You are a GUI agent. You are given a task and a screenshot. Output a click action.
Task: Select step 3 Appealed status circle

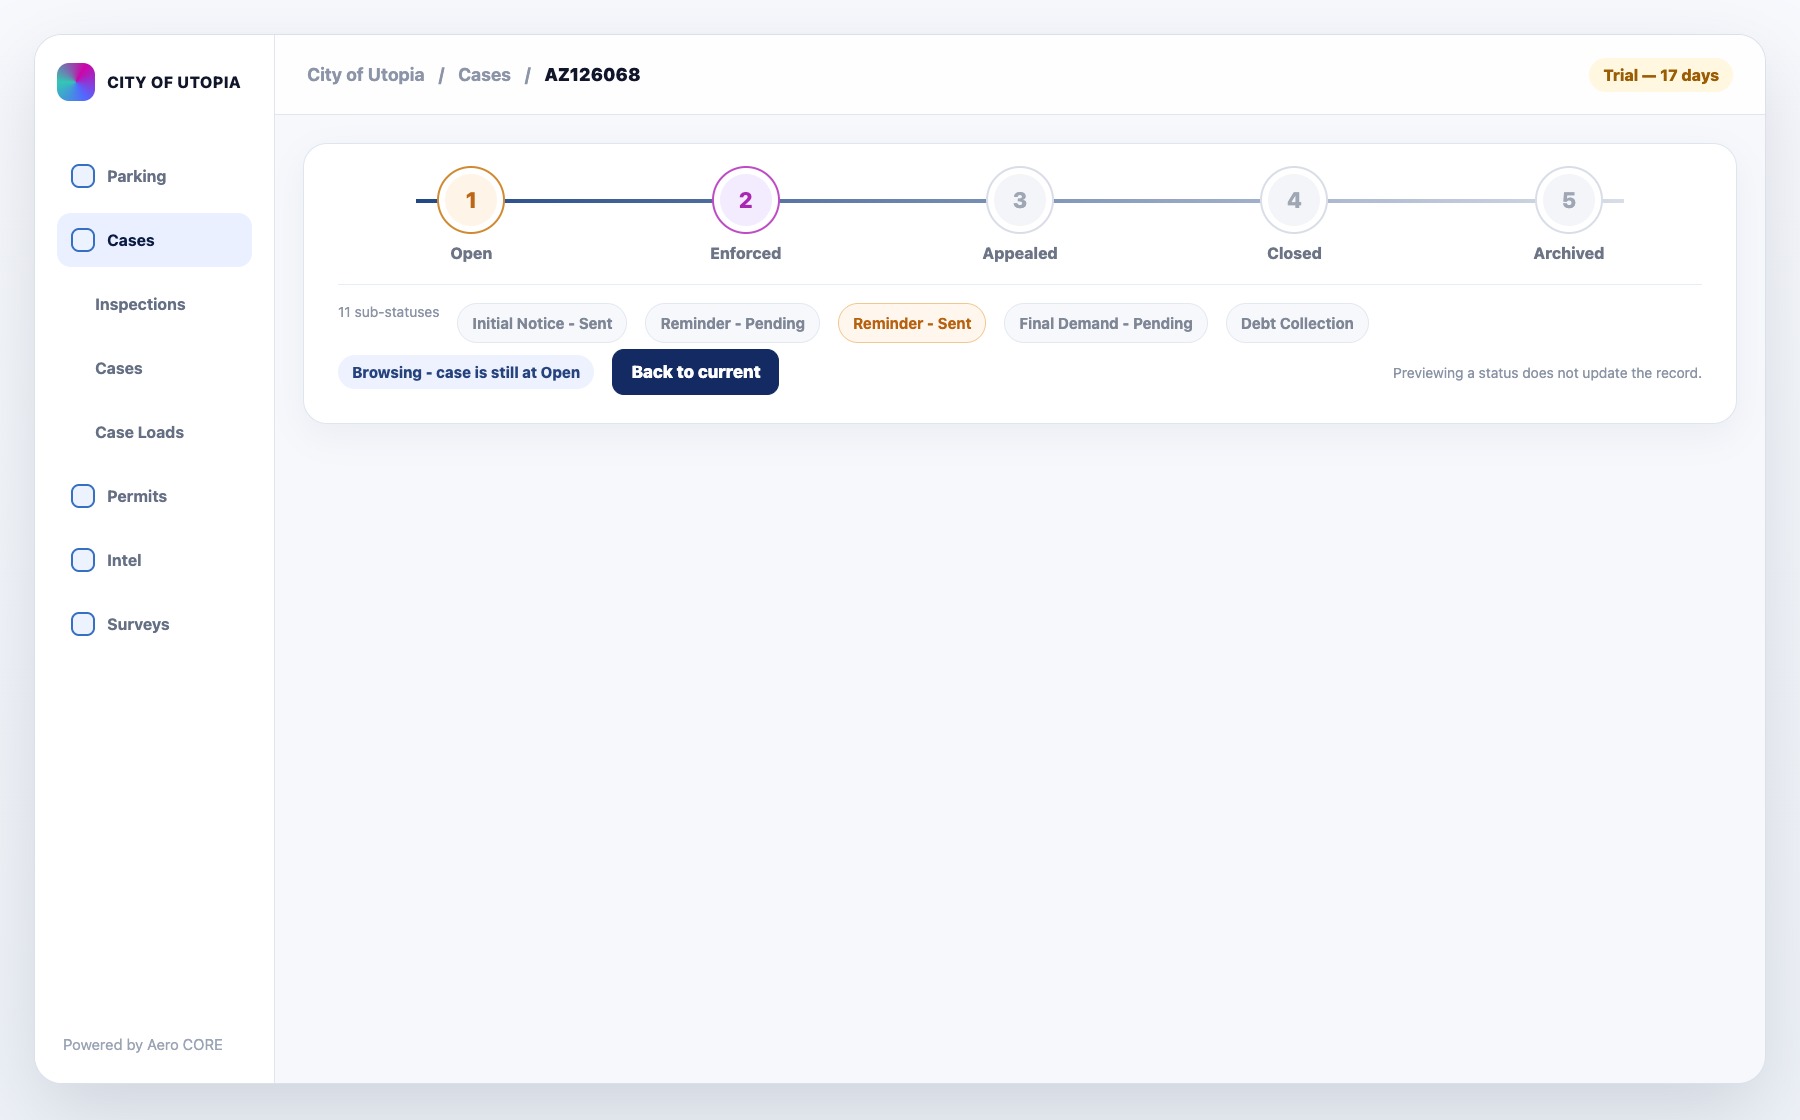1020,200
